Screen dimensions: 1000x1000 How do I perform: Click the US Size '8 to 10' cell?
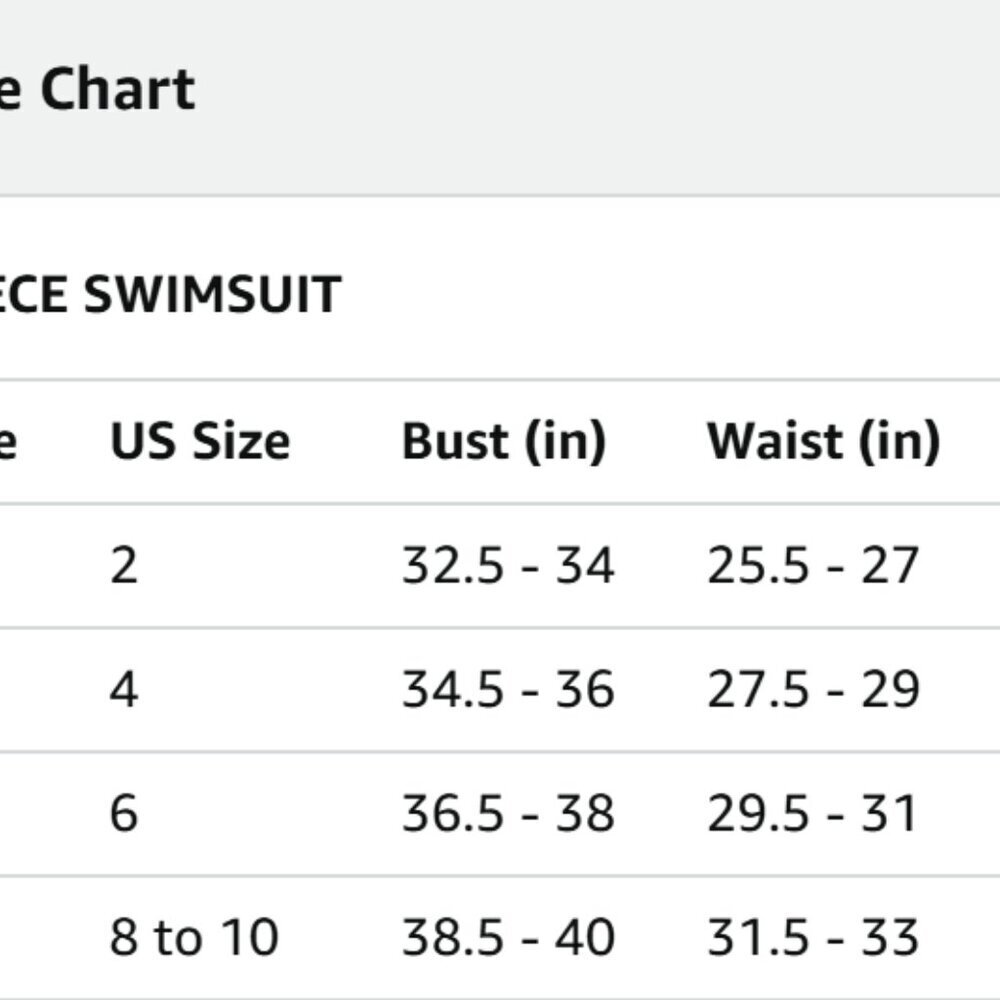194,937
